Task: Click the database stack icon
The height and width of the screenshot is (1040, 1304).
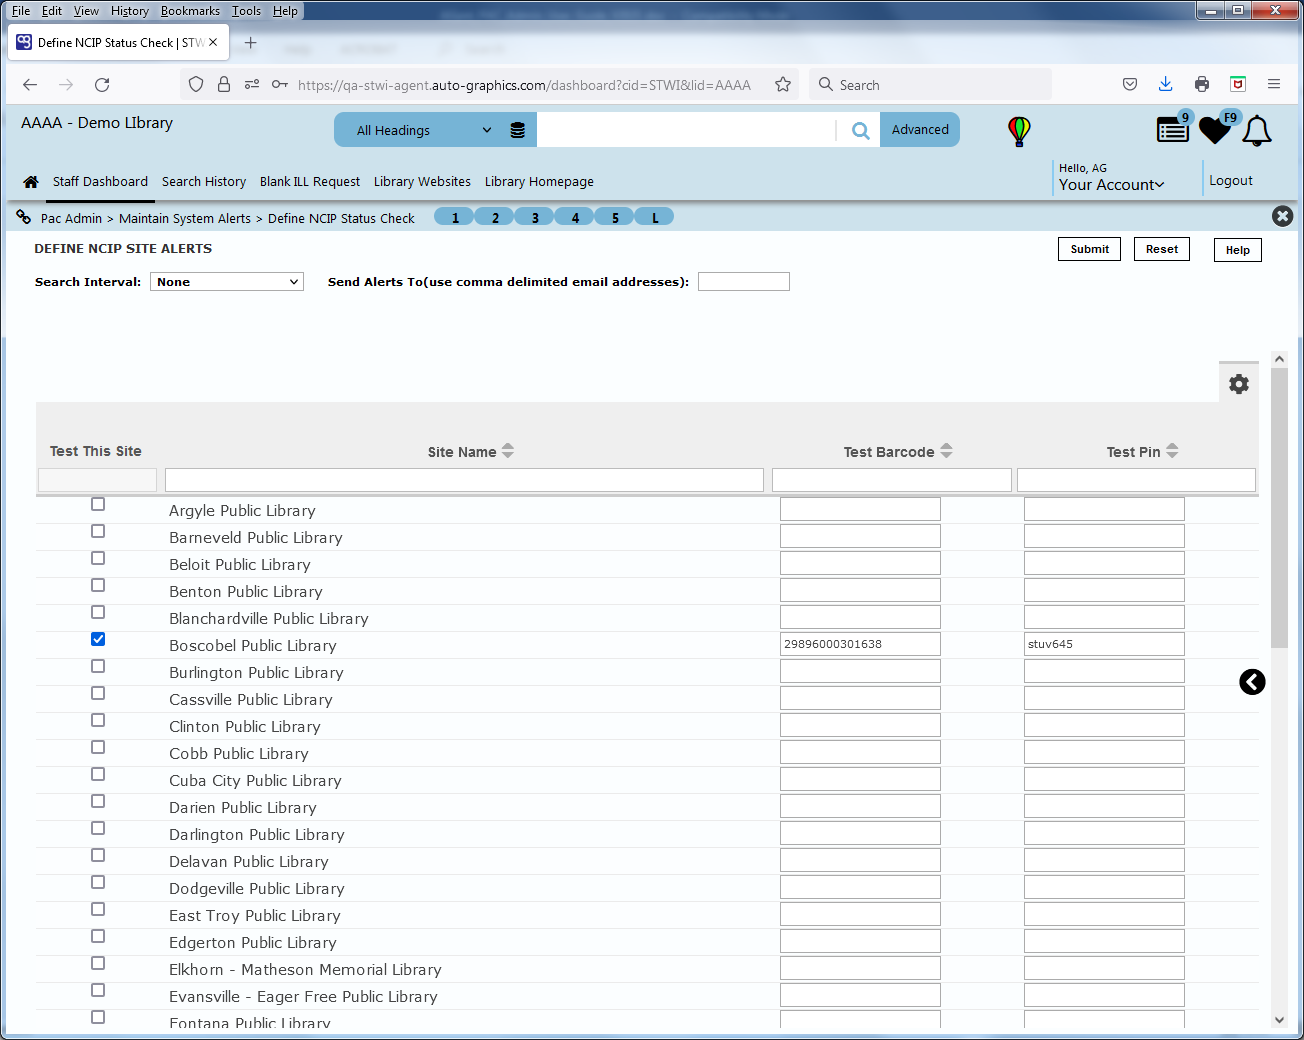Action: (x=517, y=130)
